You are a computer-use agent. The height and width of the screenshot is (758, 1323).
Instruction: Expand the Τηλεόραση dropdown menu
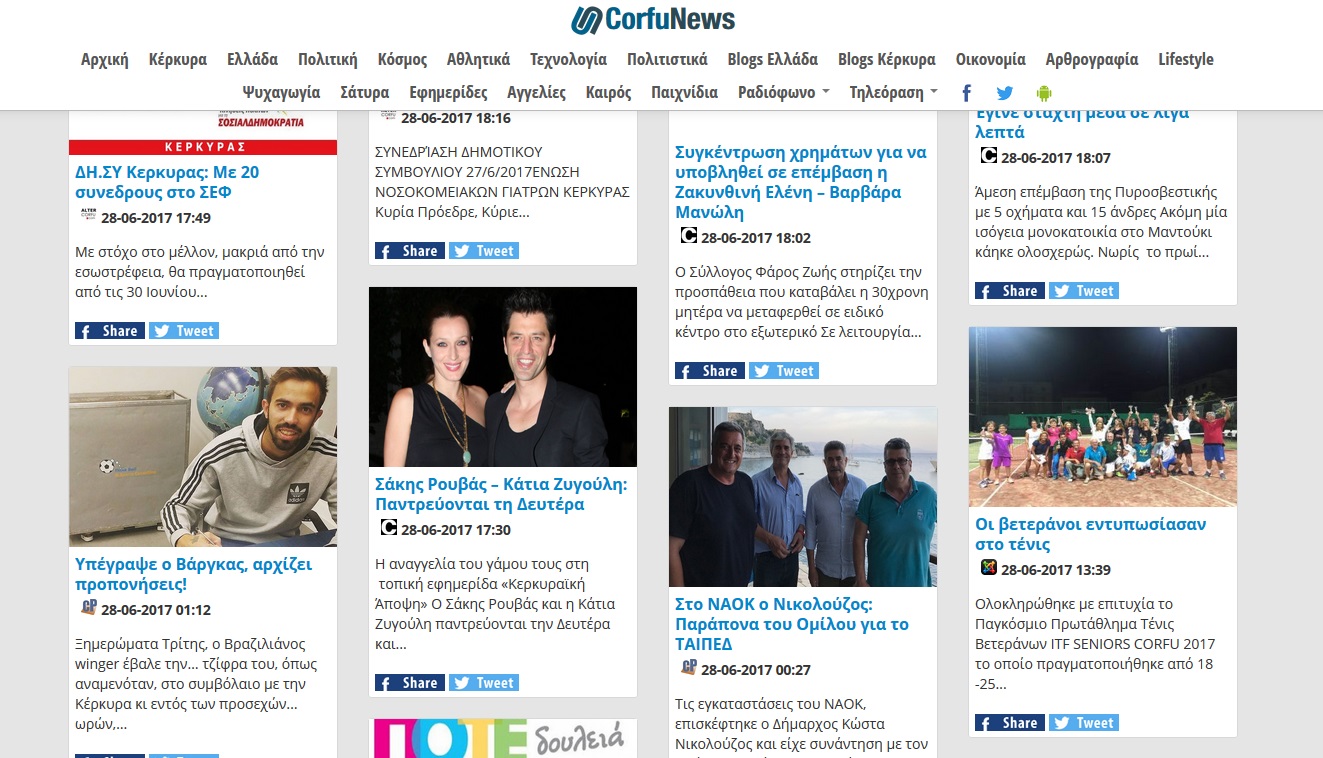click(893, 92)
